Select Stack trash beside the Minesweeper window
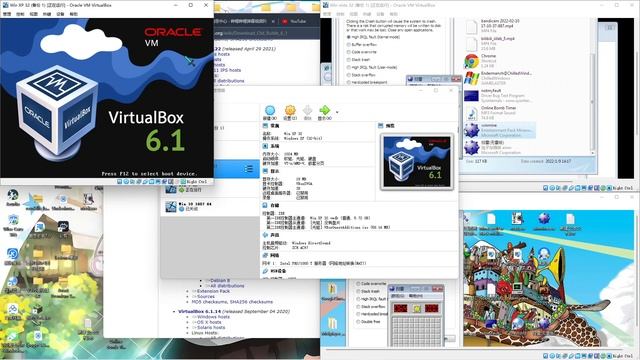The image size is (640, 360). point(358,291)
